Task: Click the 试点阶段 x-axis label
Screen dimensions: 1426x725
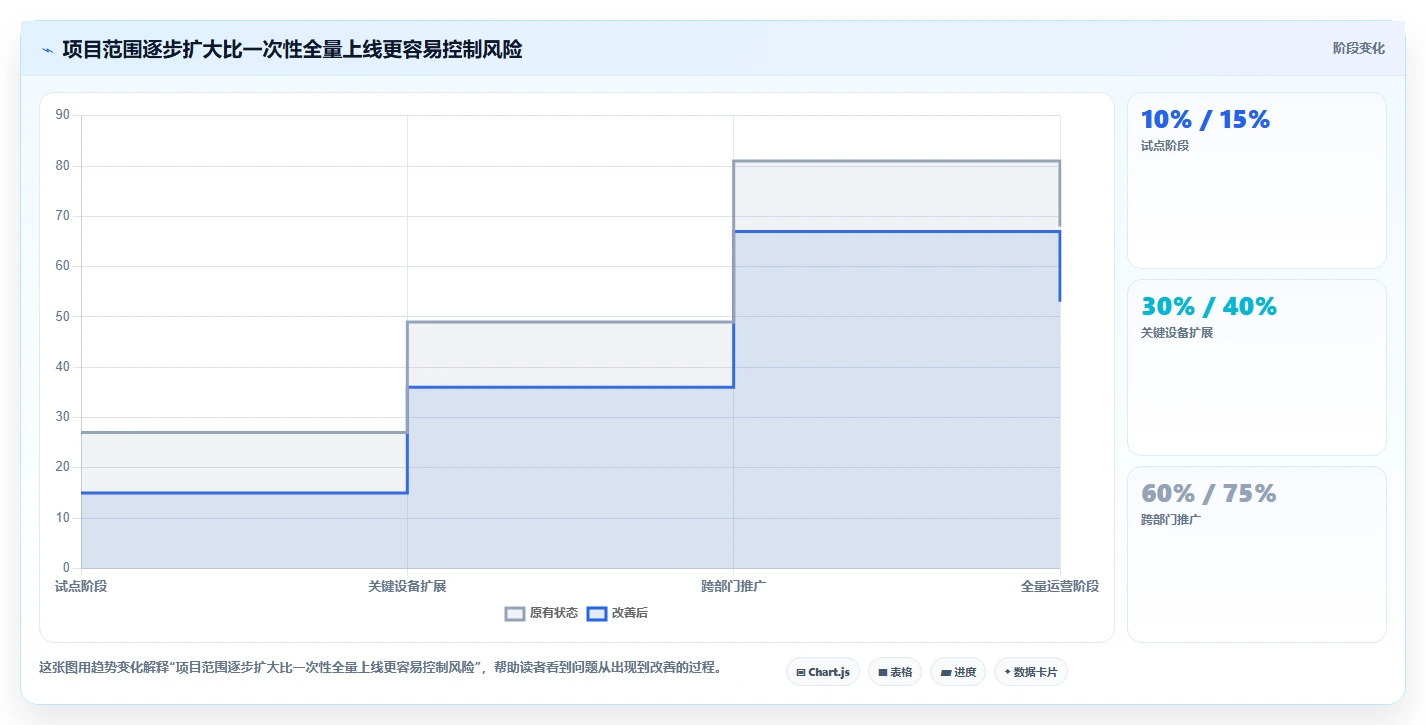Action: pyautogui.click(x=81, y=586)
